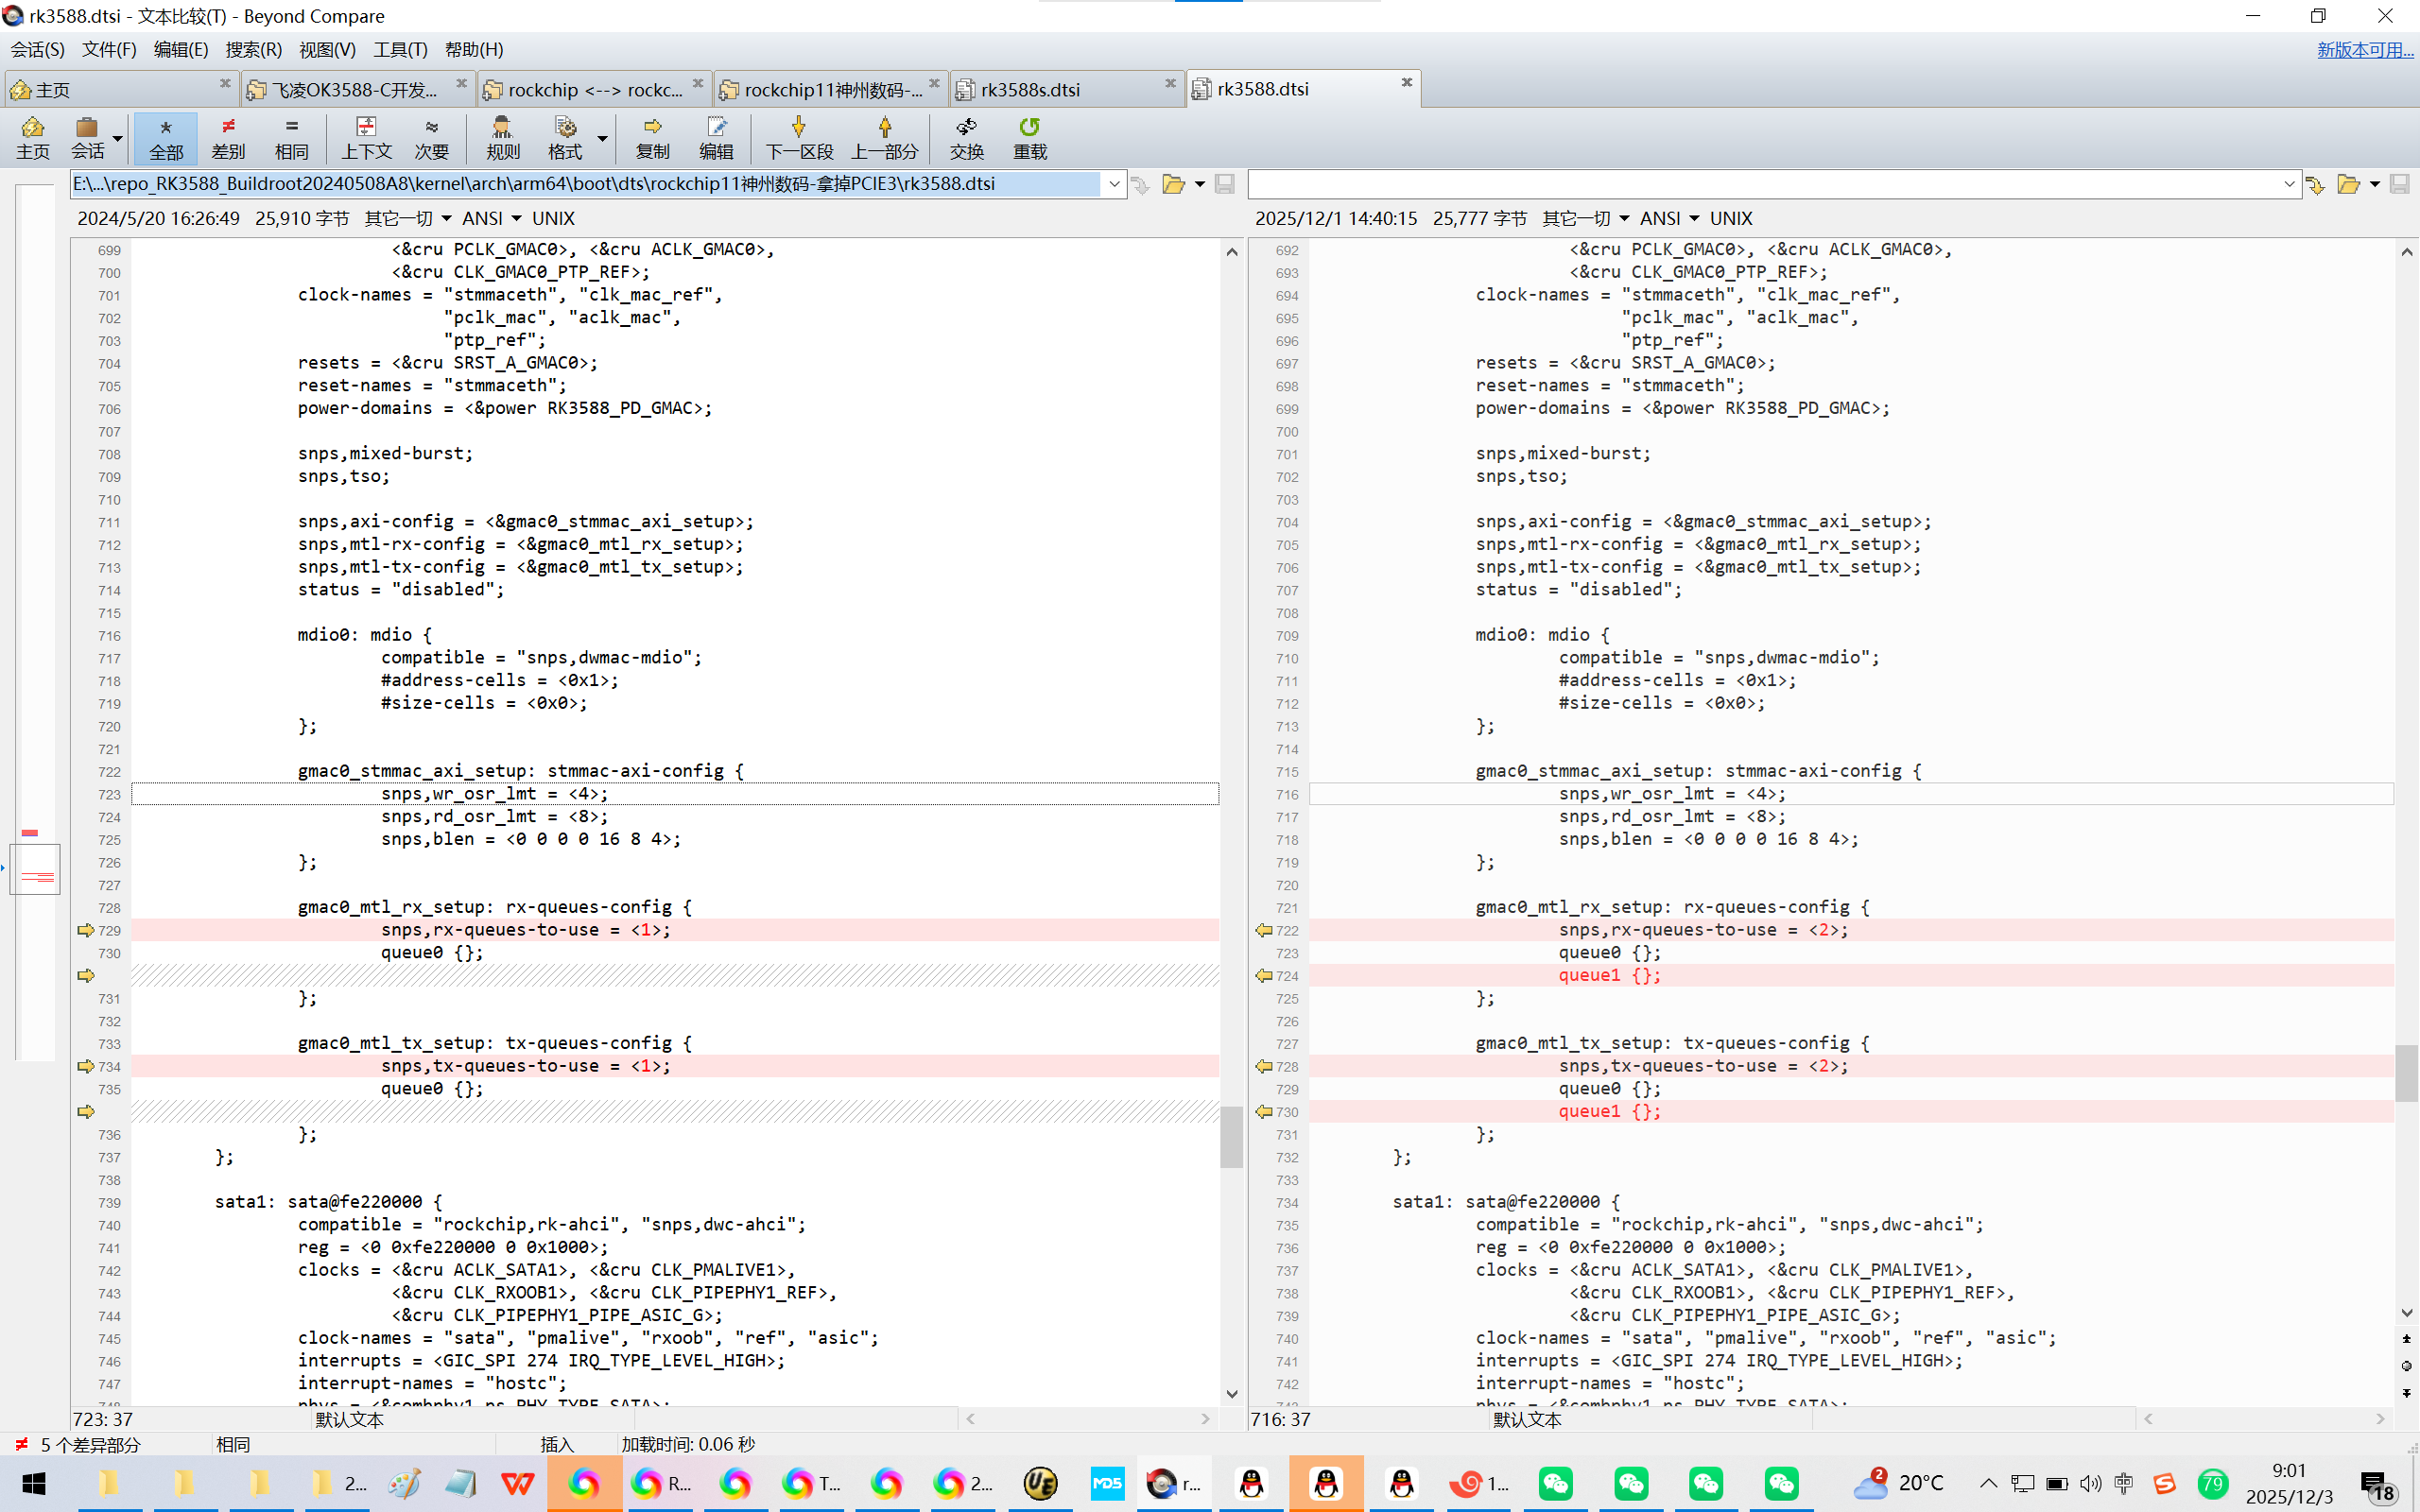Toggle Show All (全部) display filter
2420x1512 pixels.
[166, 137]
